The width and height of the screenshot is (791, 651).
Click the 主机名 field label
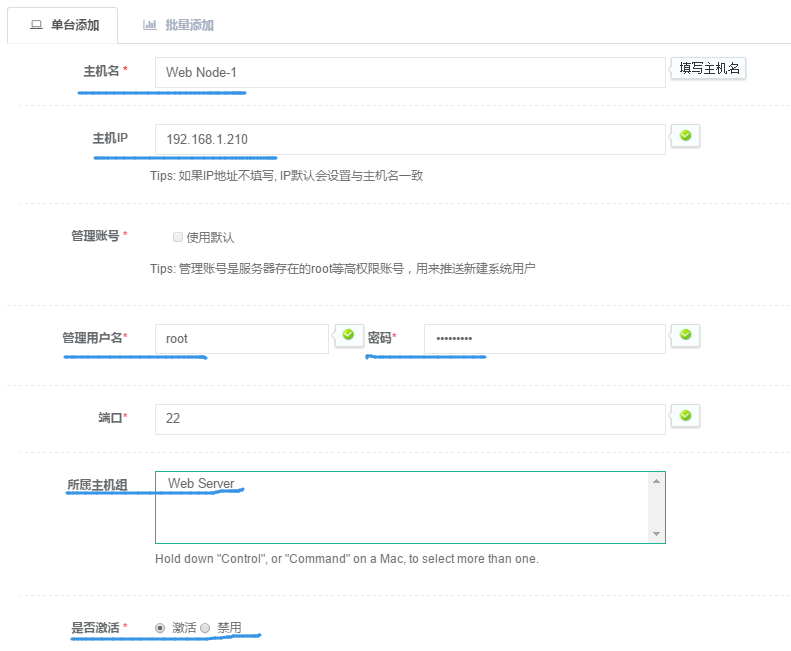(101, 71)
